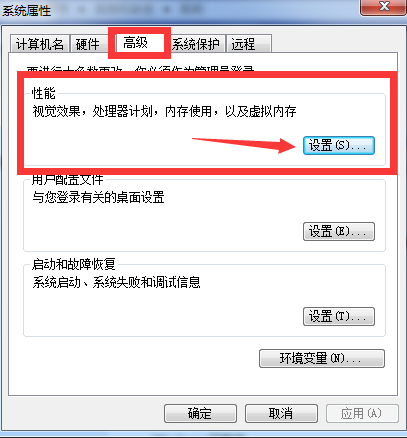This screenshot has height=438, width=407.
Task: Confirm with the 确定 button
Action: click(200, 413)
